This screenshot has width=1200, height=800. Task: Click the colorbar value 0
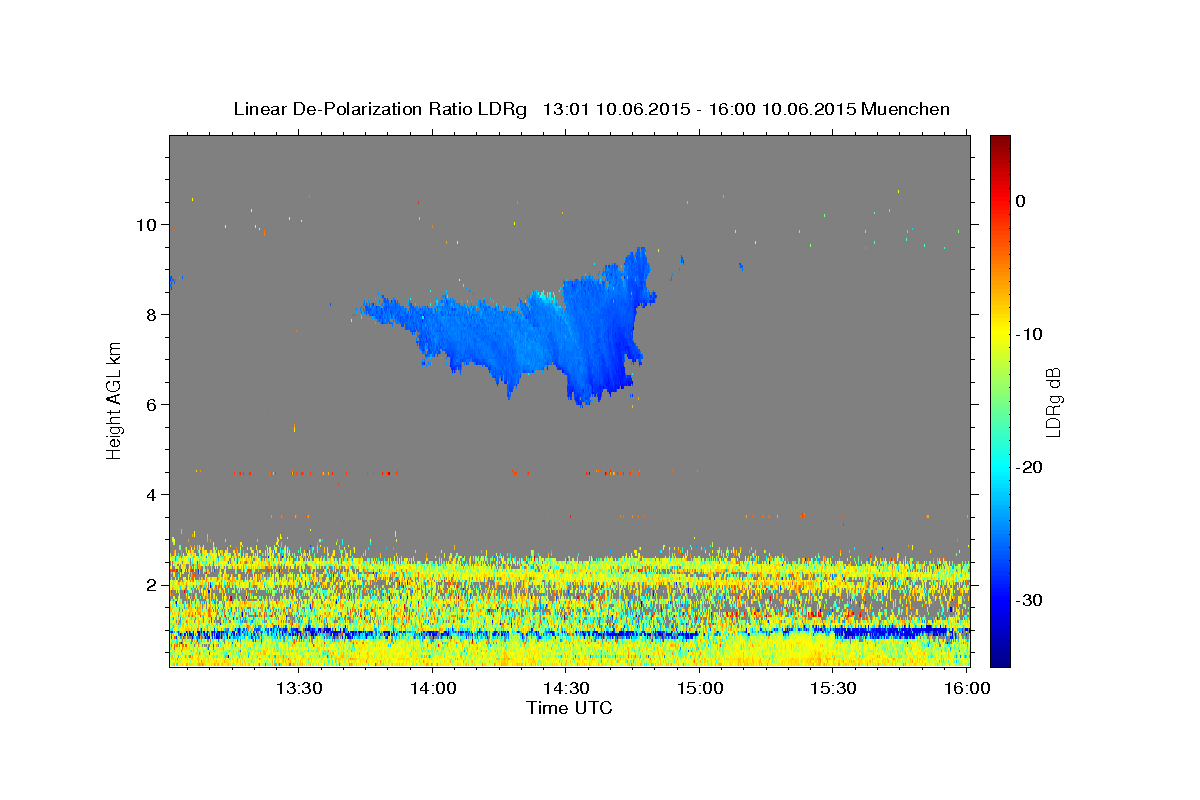(1021, 201)
